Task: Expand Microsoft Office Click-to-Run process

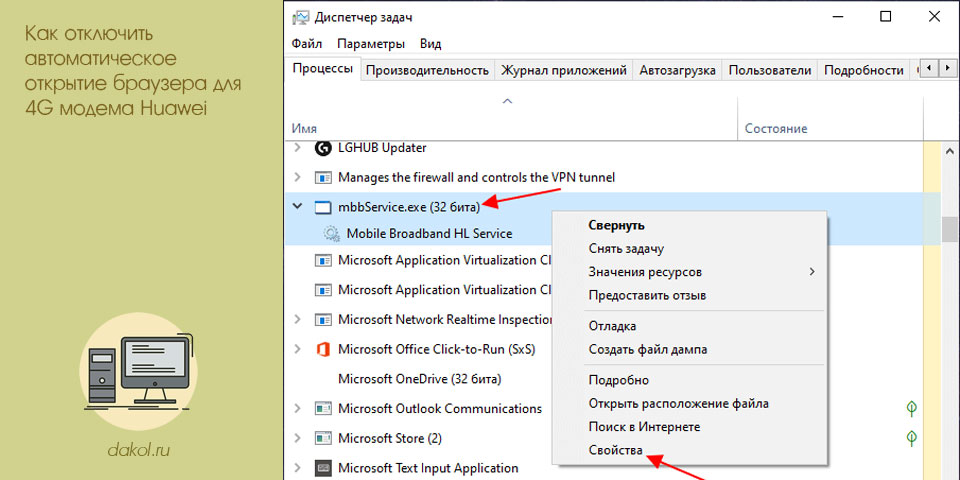Action: pos(298,349)
